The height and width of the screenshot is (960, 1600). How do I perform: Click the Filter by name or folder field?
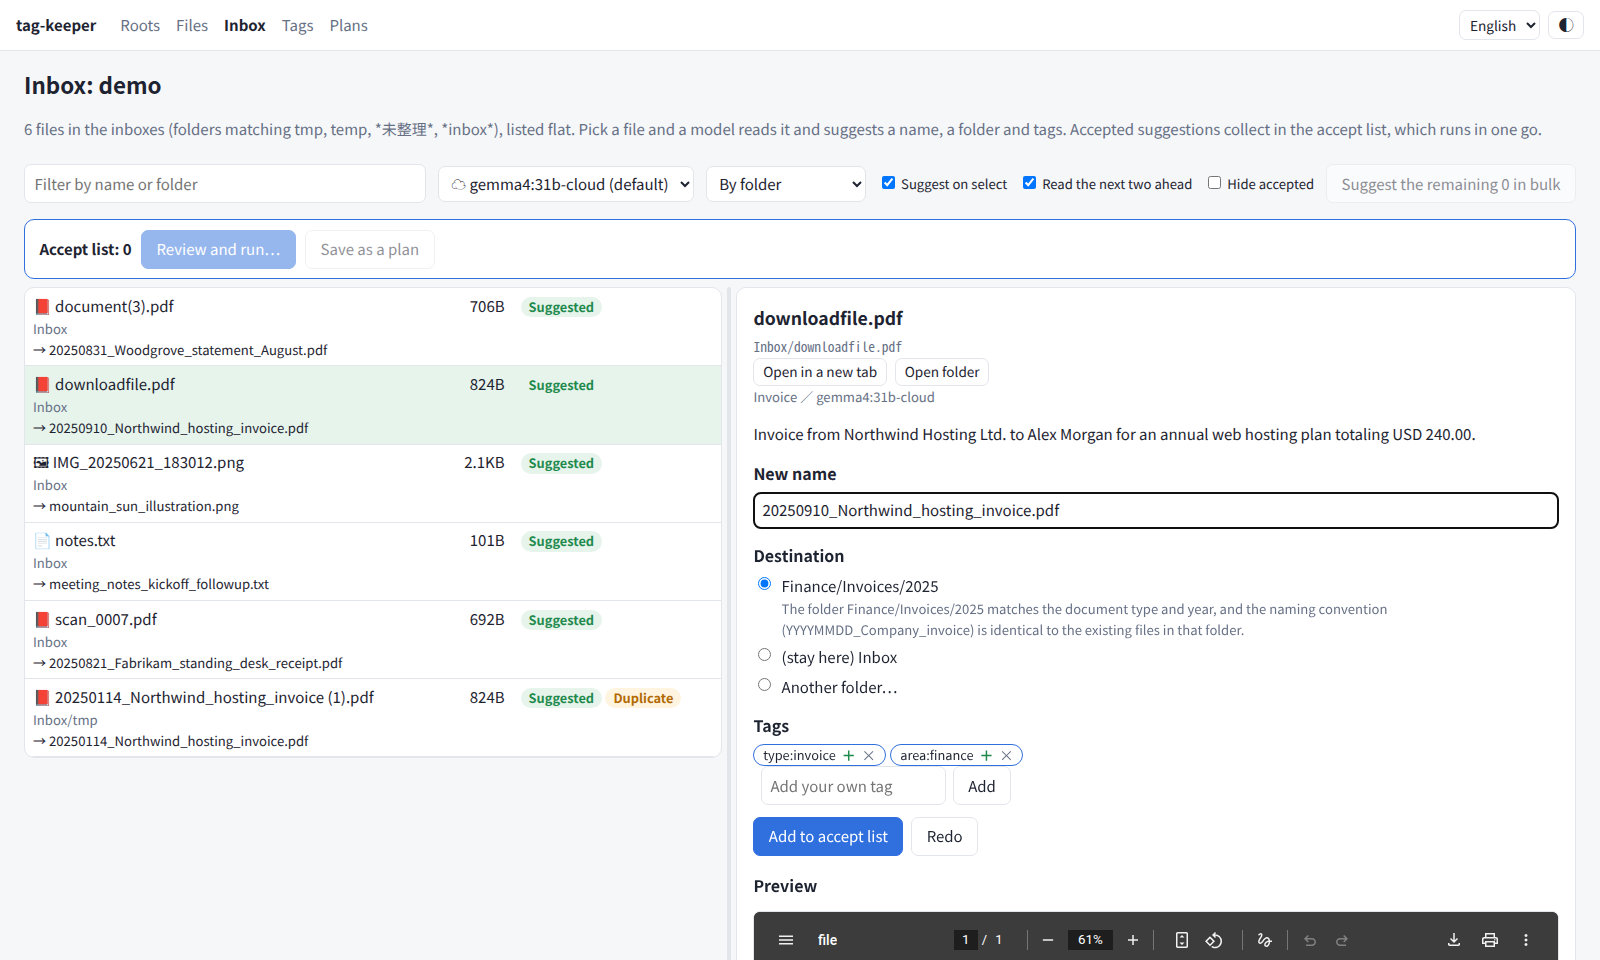tap(225, 184)
